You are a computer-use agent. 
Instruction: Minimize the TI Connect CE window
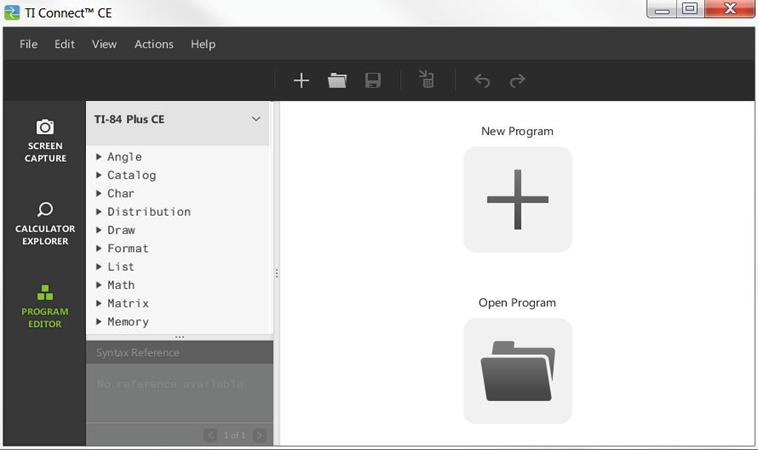pos(662,9)
